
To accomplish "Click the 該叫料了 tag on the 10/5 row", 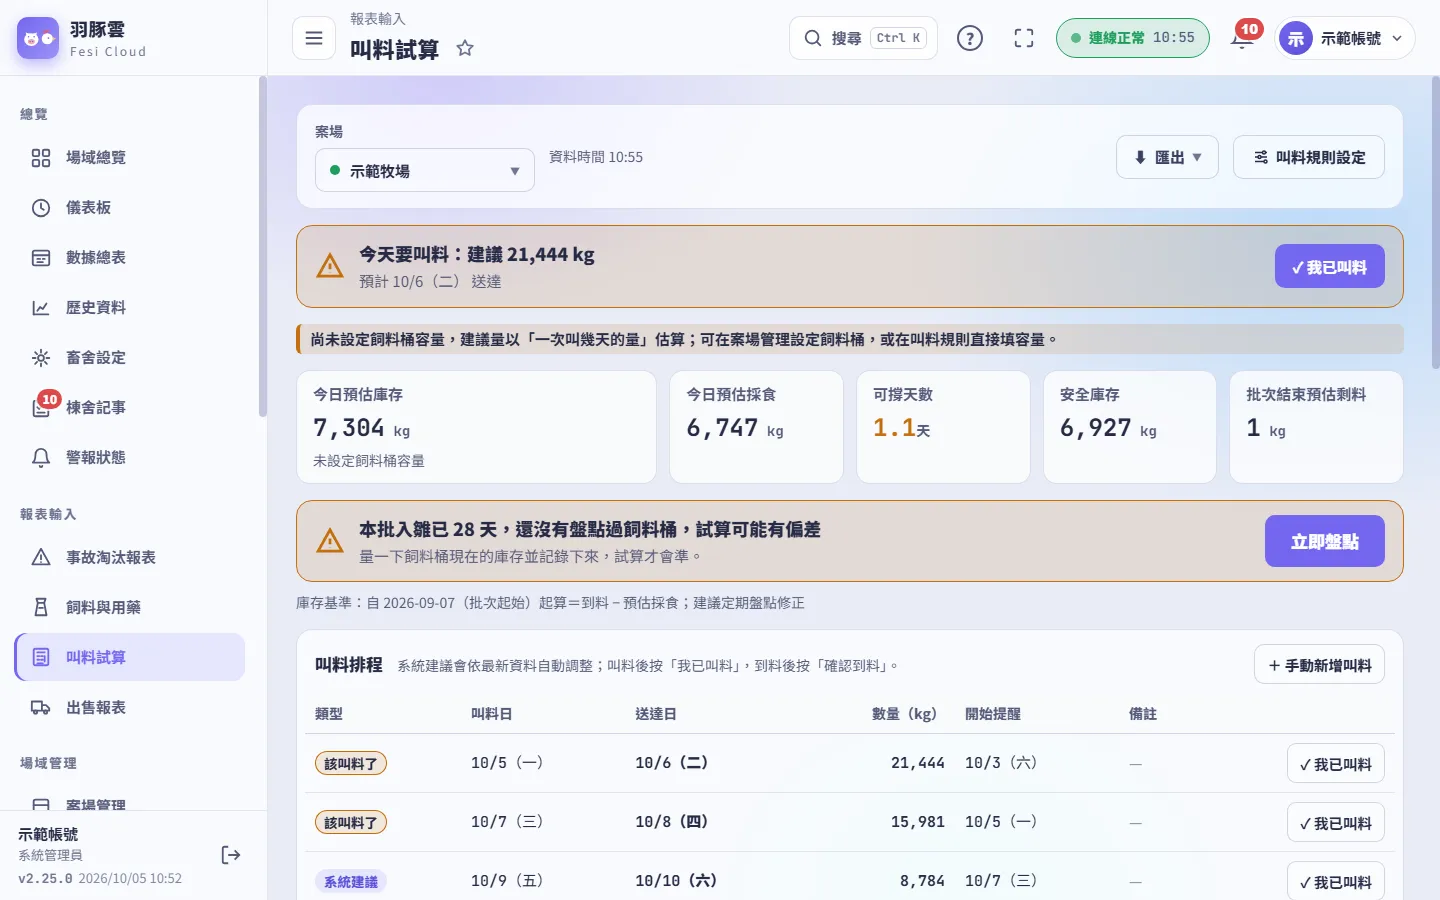I will coord(351,763).
